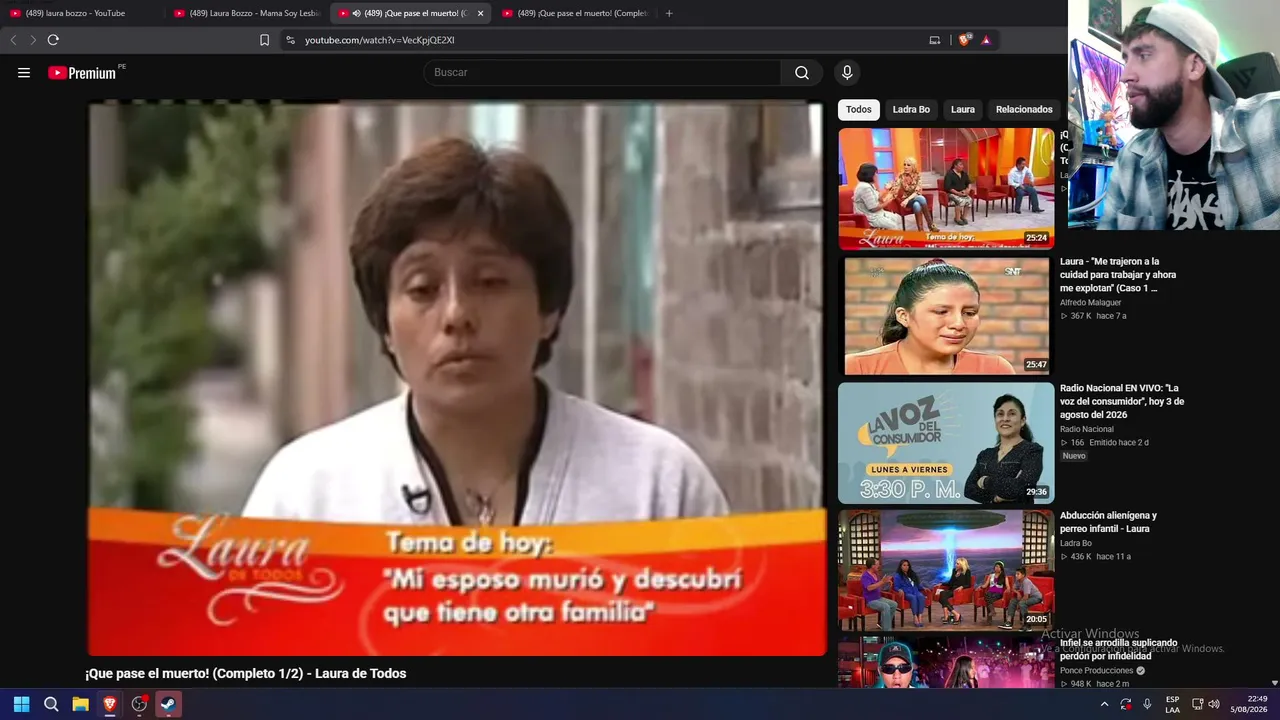The height and width of the screenshot is (720, 1280).
Task: Open 'Infiel se arrodilla suplicando' video title
Action: pyautogui.click(x=1119, y=649)
